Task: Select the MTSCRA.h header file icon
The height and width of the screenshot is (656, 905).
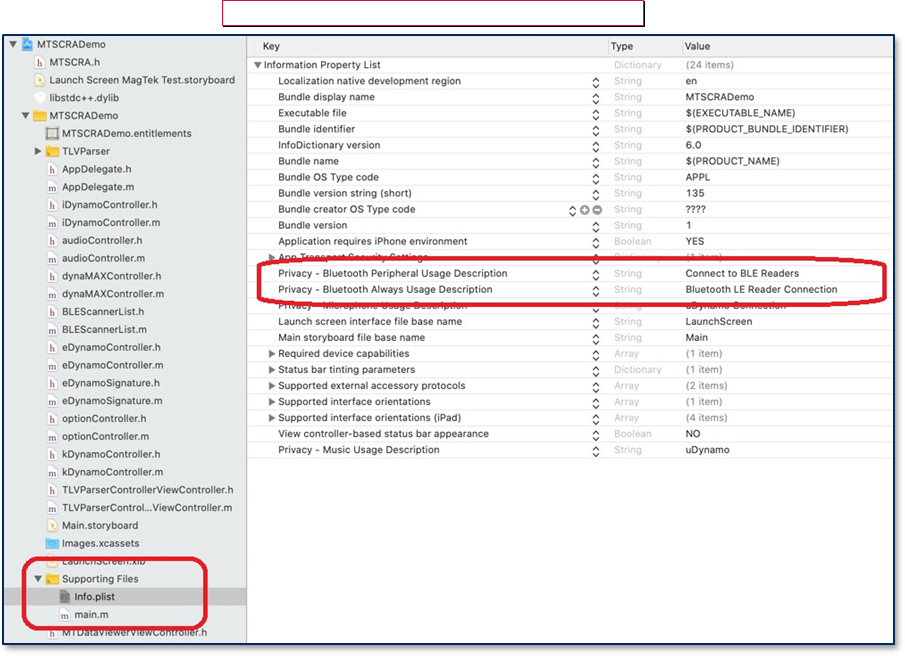Action: click(39, 62)
